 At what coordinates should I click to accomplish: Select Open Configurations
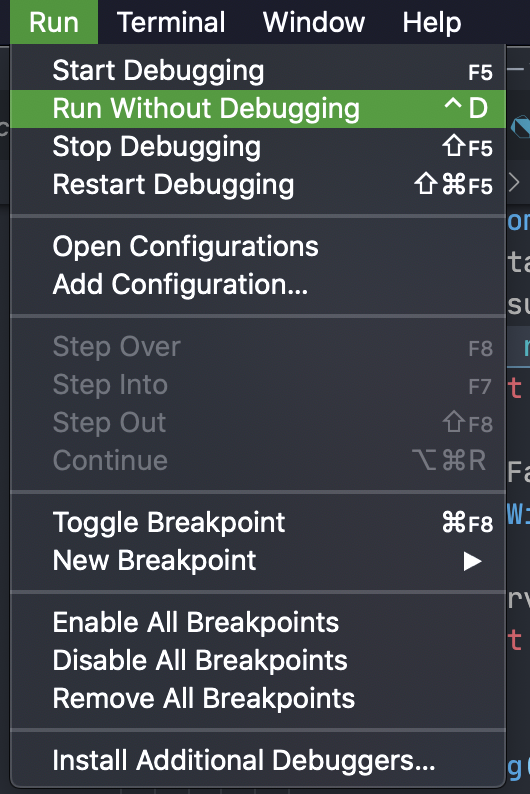(x=258, y=247)
